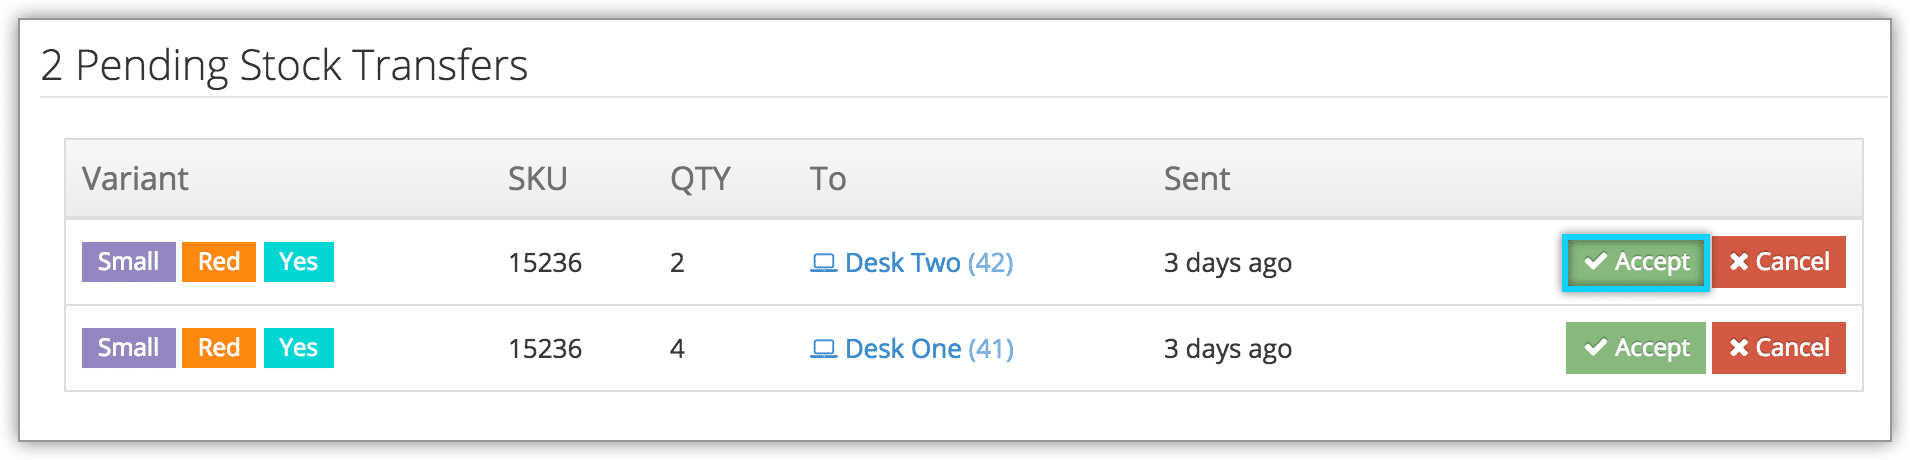The image size is (1910, 460).
Task: Click the checkmark icon in first Accept button
Action: pyautogui.click(x=1596, y=262)
